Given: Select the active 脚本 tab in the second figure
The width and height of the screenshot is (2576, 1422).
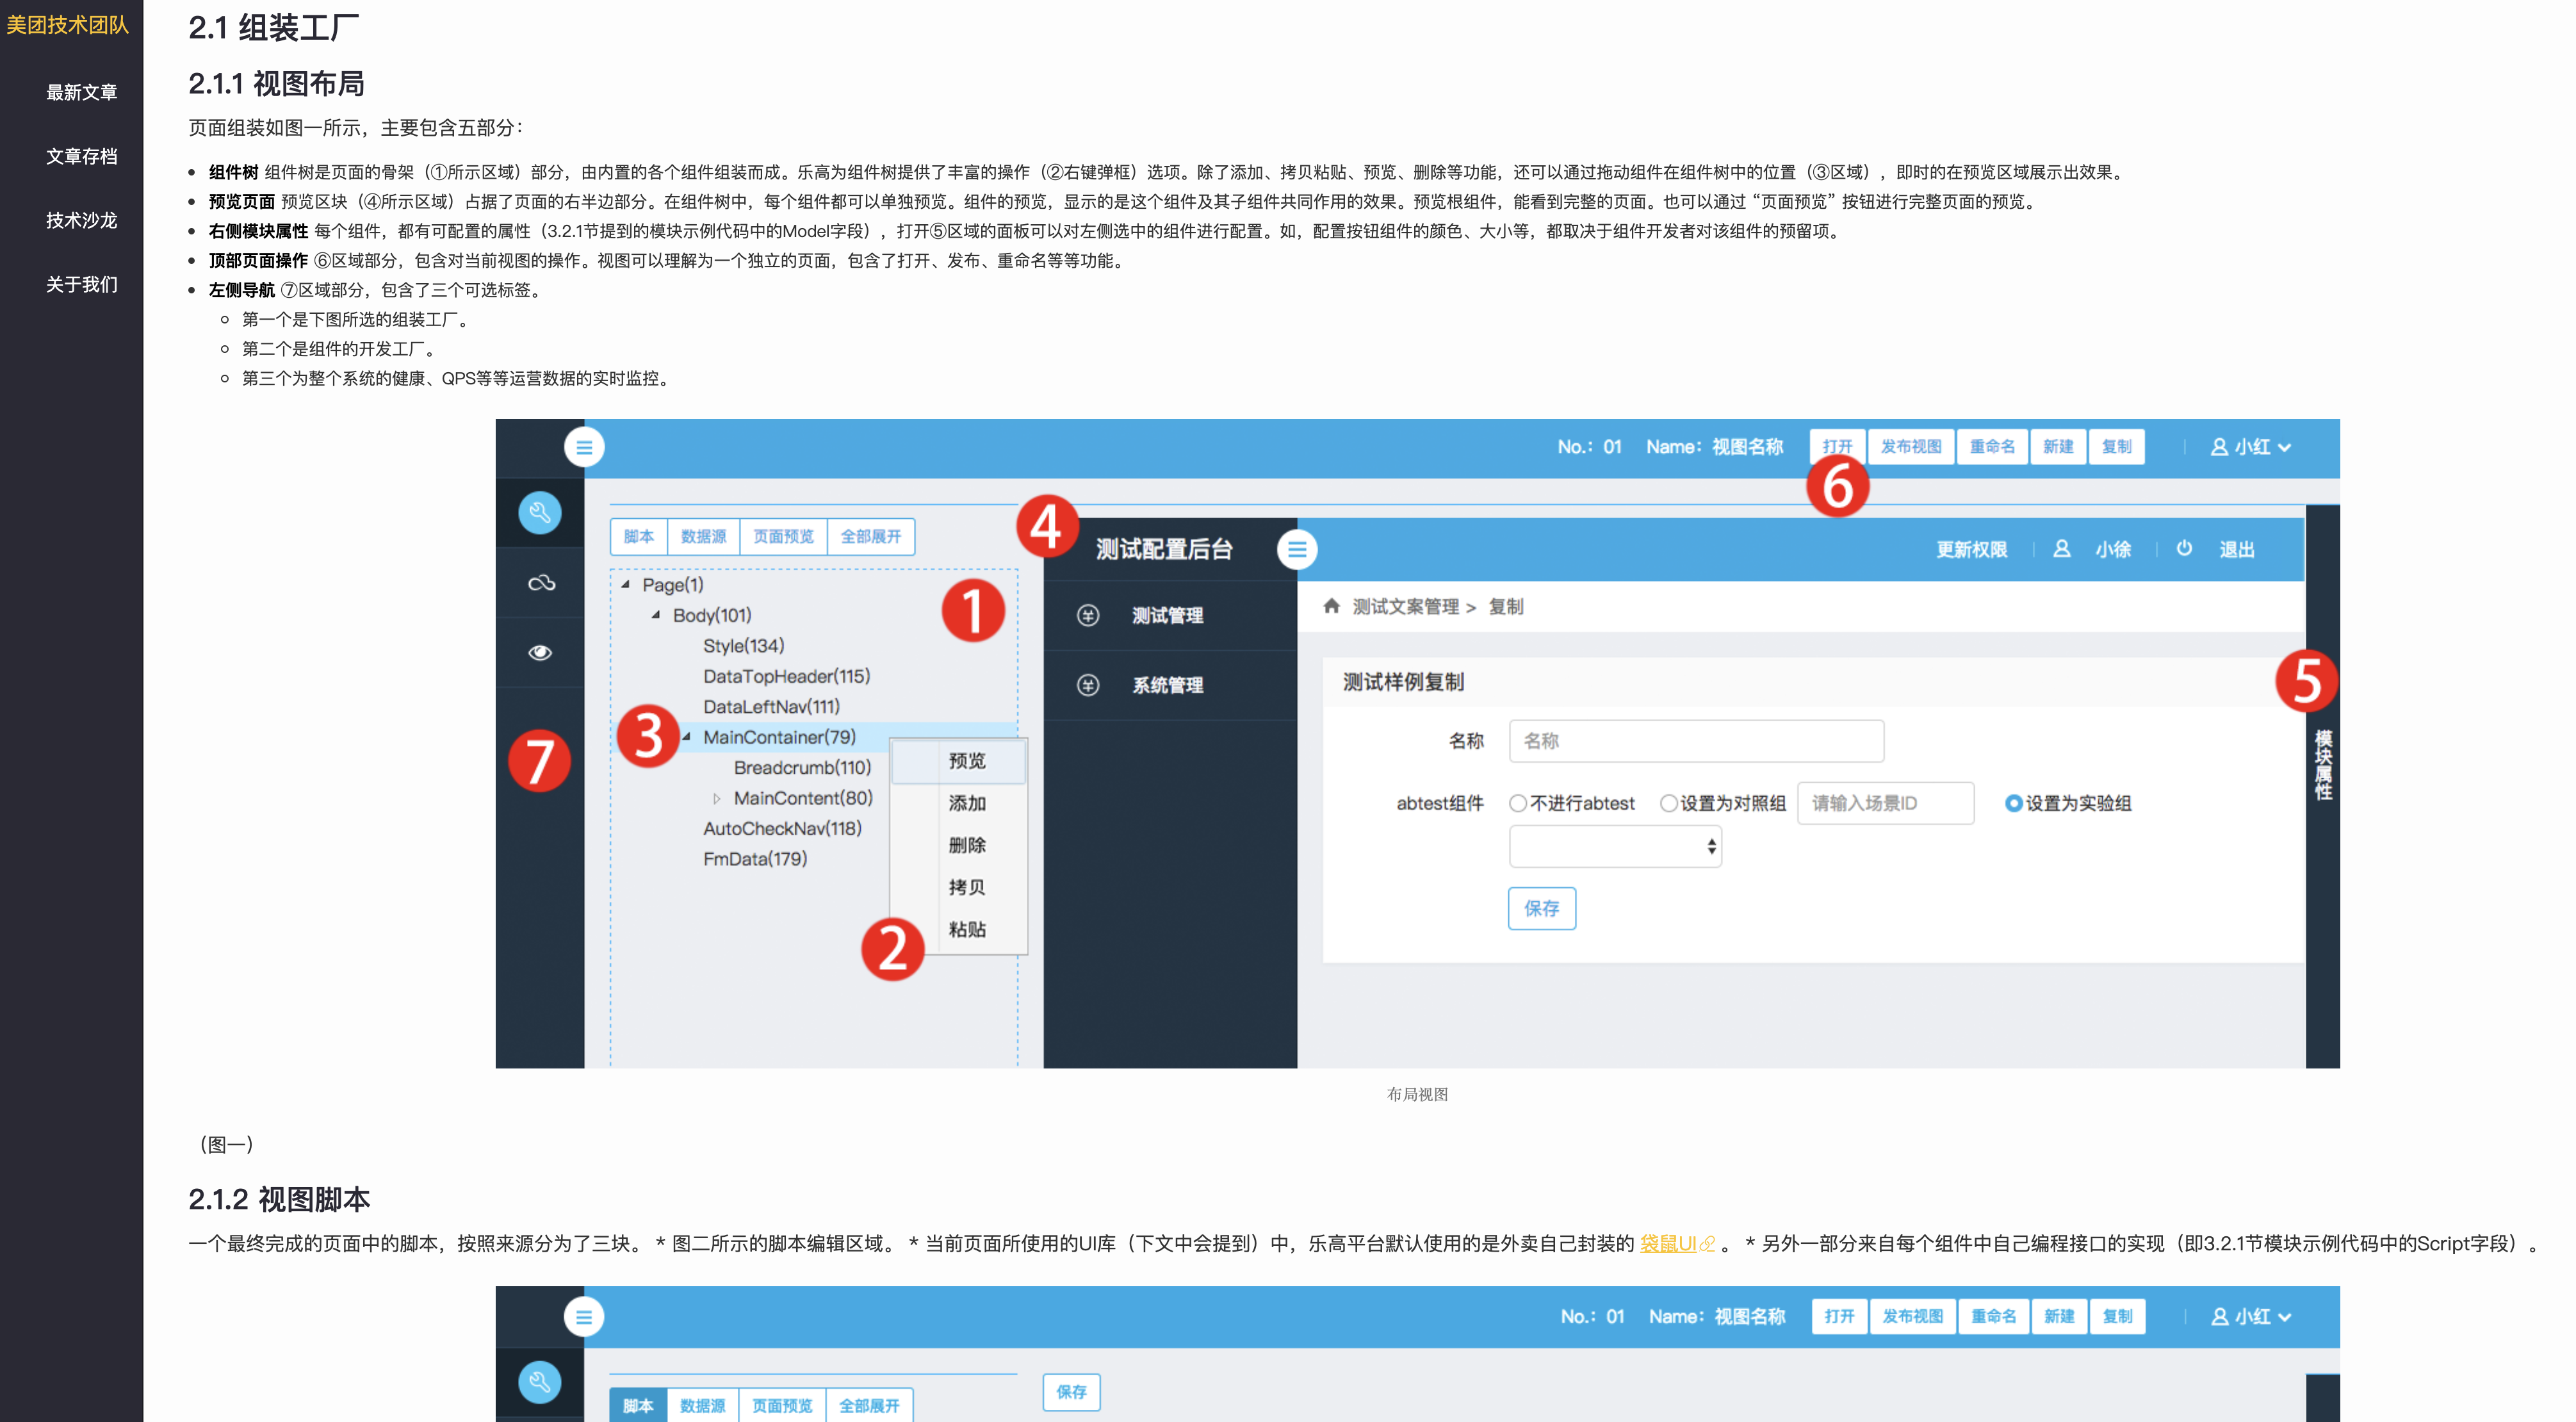Looking at the screenshot, I should (638, 1405).
